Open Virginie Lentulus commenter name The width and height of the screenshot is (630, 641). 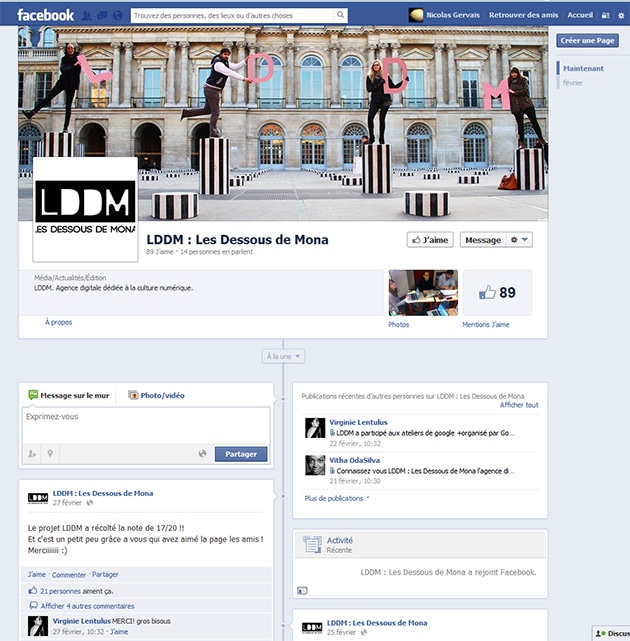coord(81,621)
